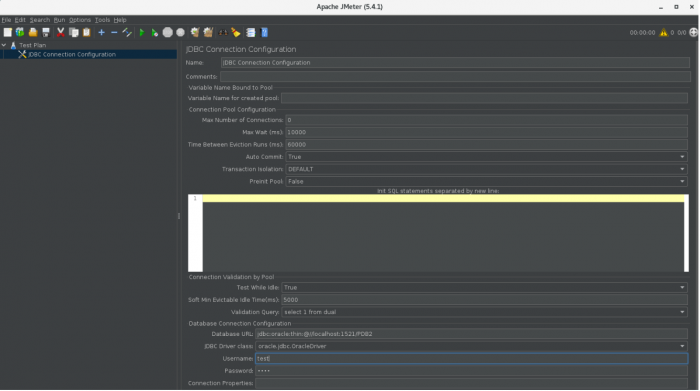Open the Edit menu
The image size is (700, 391).
click(20, 20)
